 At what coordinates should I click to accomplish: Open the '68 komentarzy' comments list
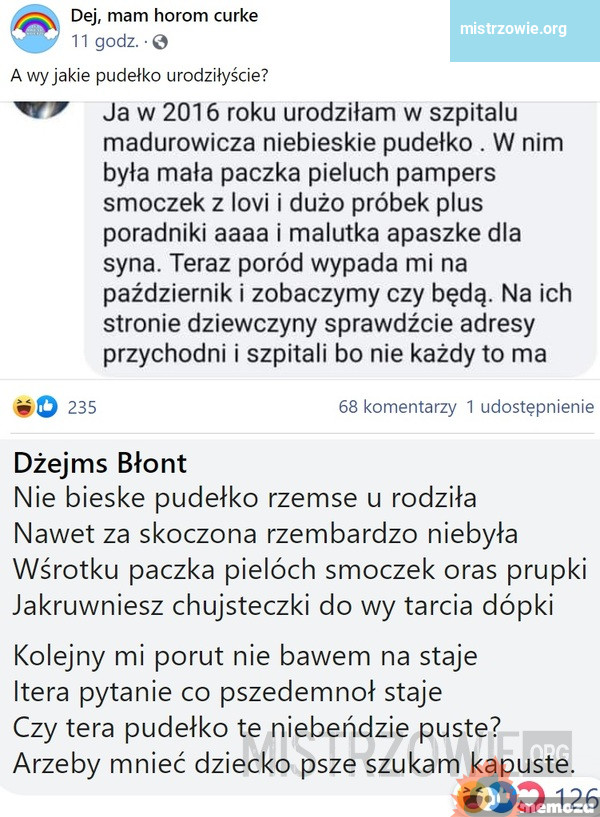(397, 407)
